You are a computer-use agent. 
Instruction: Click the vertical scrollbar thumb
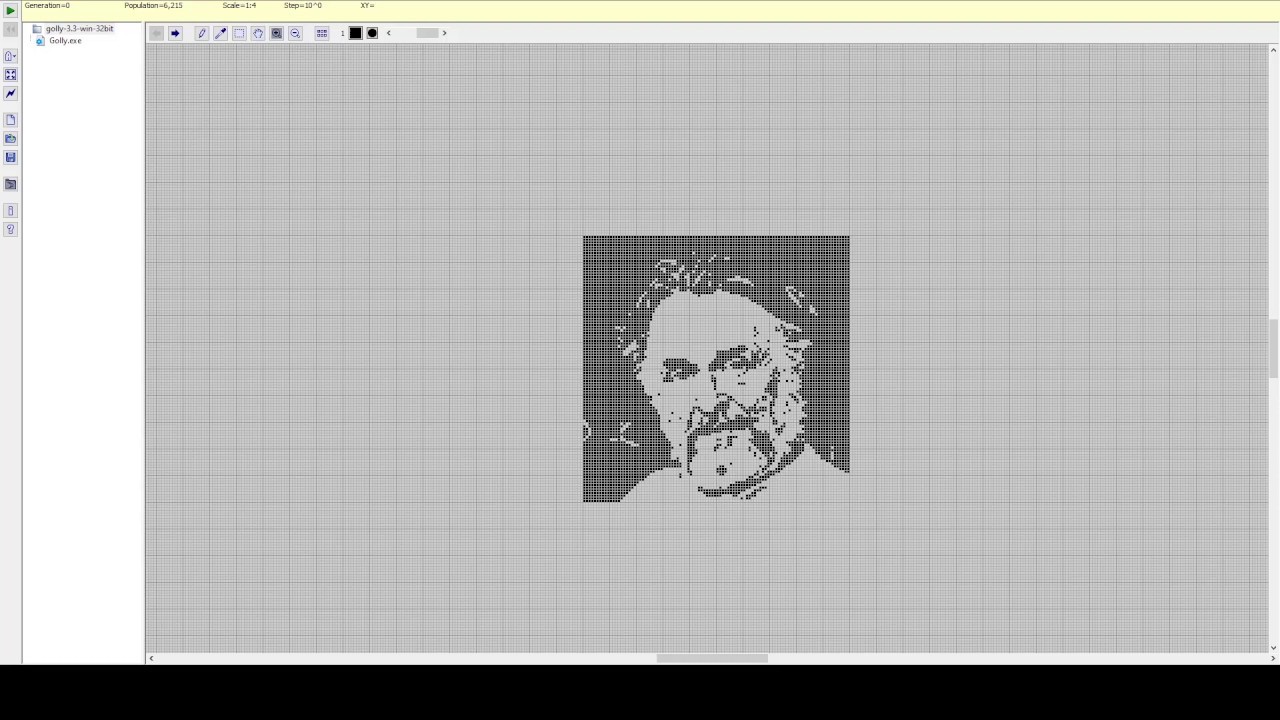(x=1273, y=349)
